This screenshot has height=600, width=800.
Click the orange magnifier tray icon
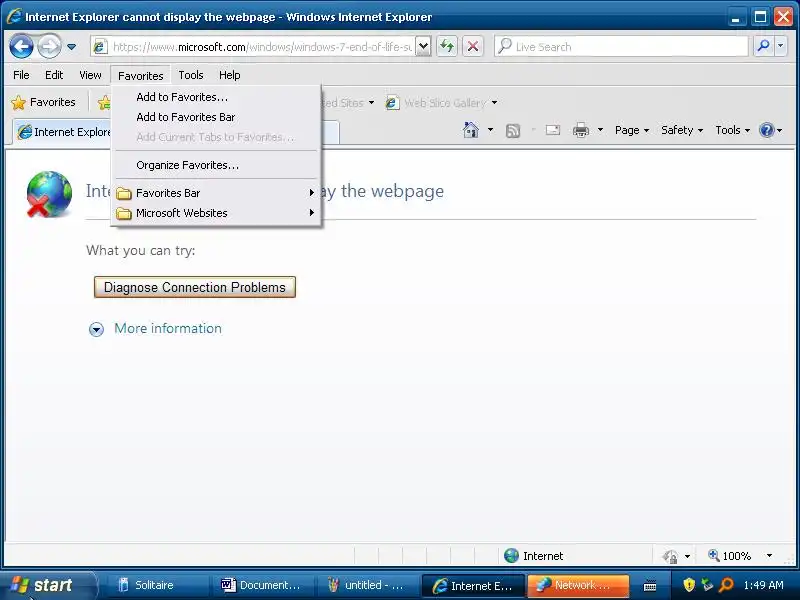coord(726,585)
